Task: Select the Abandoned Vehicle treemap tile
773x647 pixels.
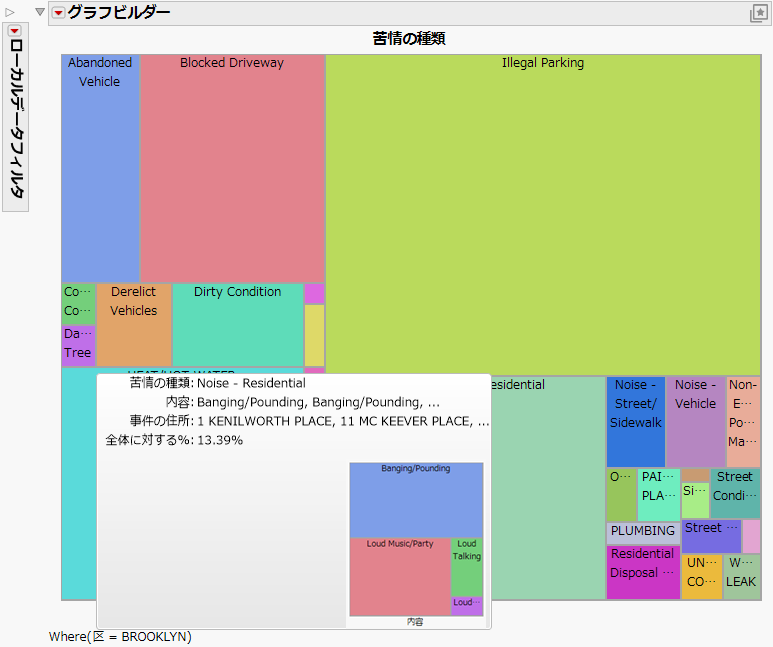Action: [x=101, y=168]
